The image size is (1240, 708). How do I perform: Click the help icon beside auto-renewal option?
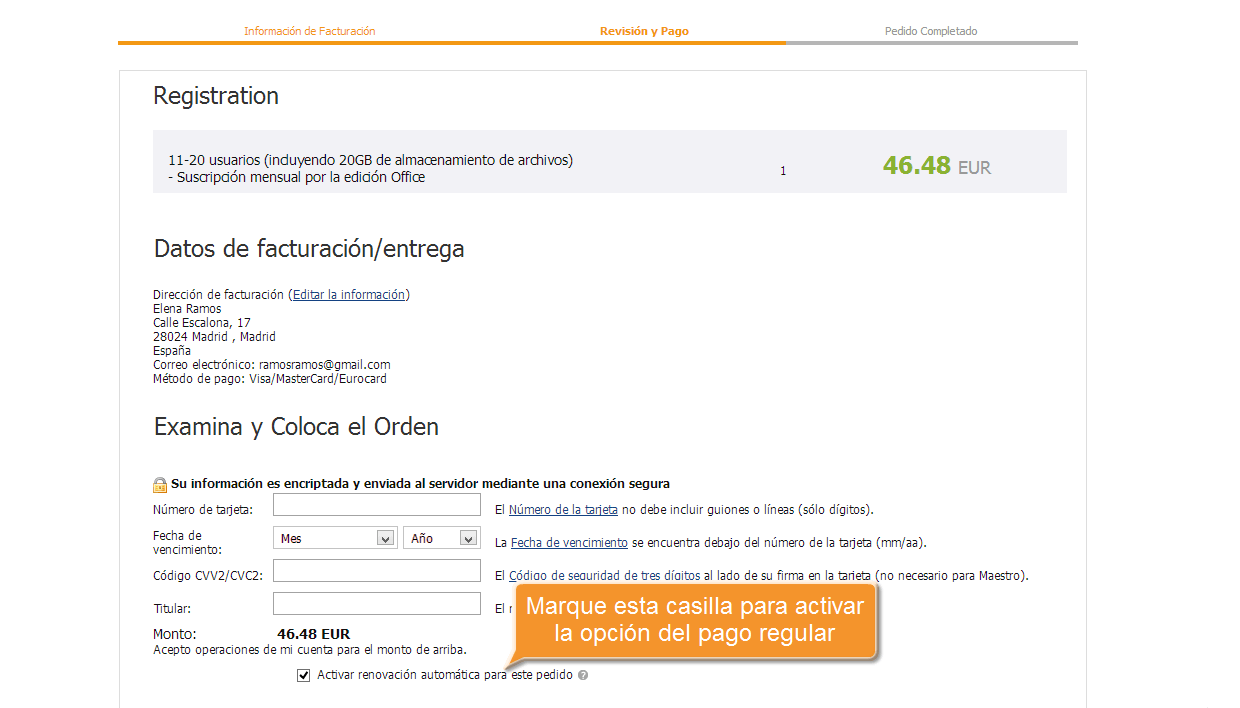583,675
